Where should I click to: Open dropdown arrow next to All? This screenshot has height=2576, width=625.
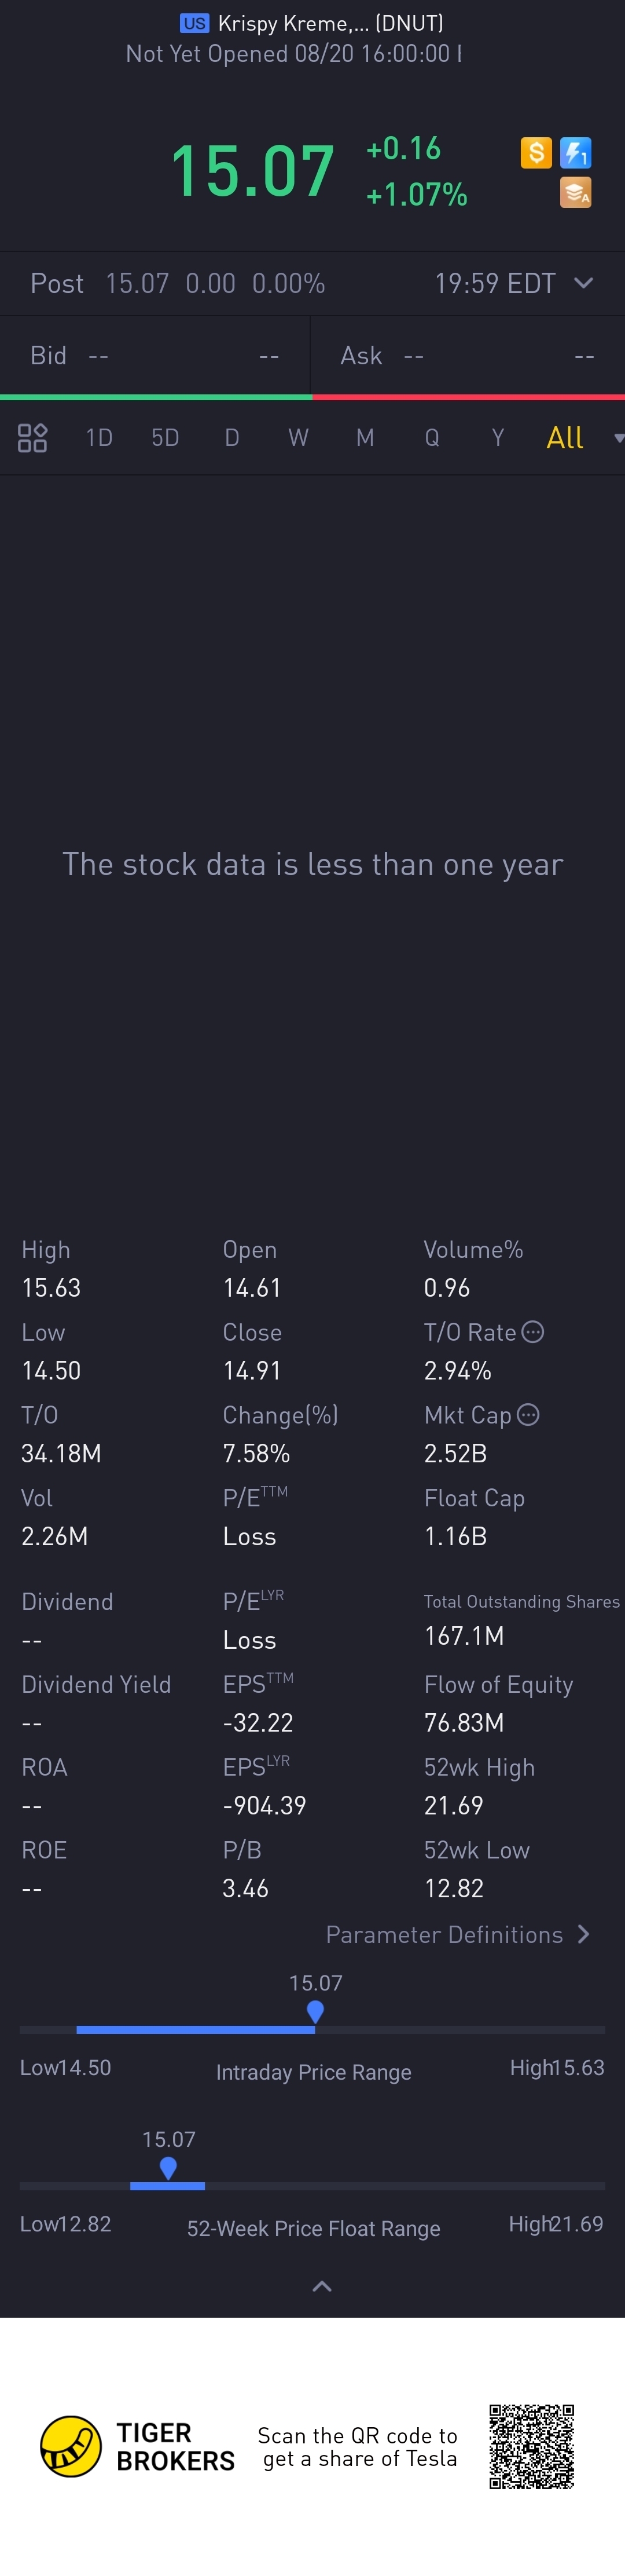coord(618,438)
